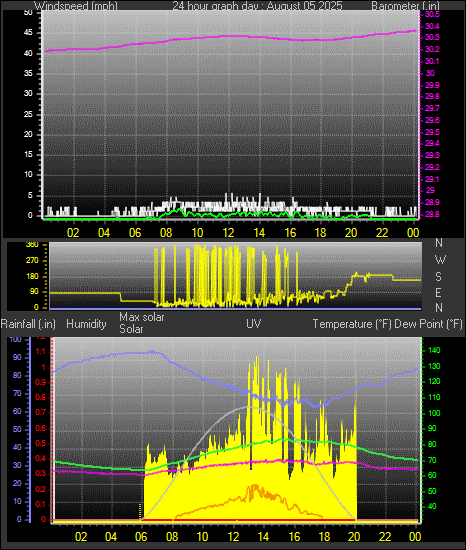
Task: Click the Windspeed (mph) axis title
Action: (76, 6)
